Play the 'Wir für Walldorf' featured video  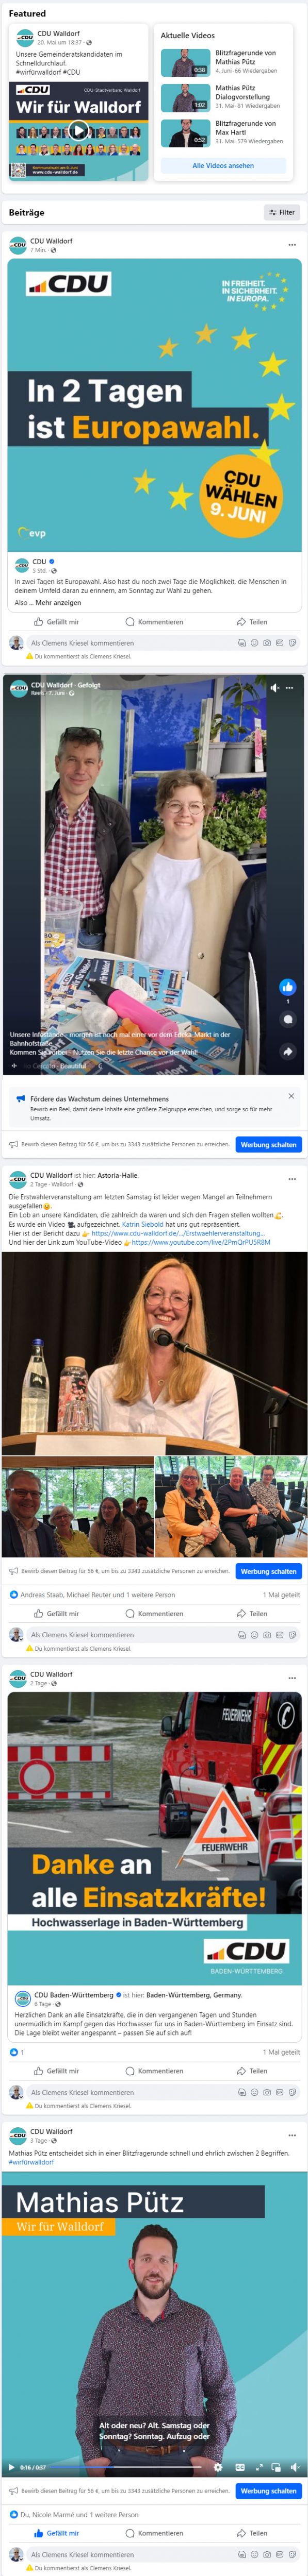click(x=78, y=130)
